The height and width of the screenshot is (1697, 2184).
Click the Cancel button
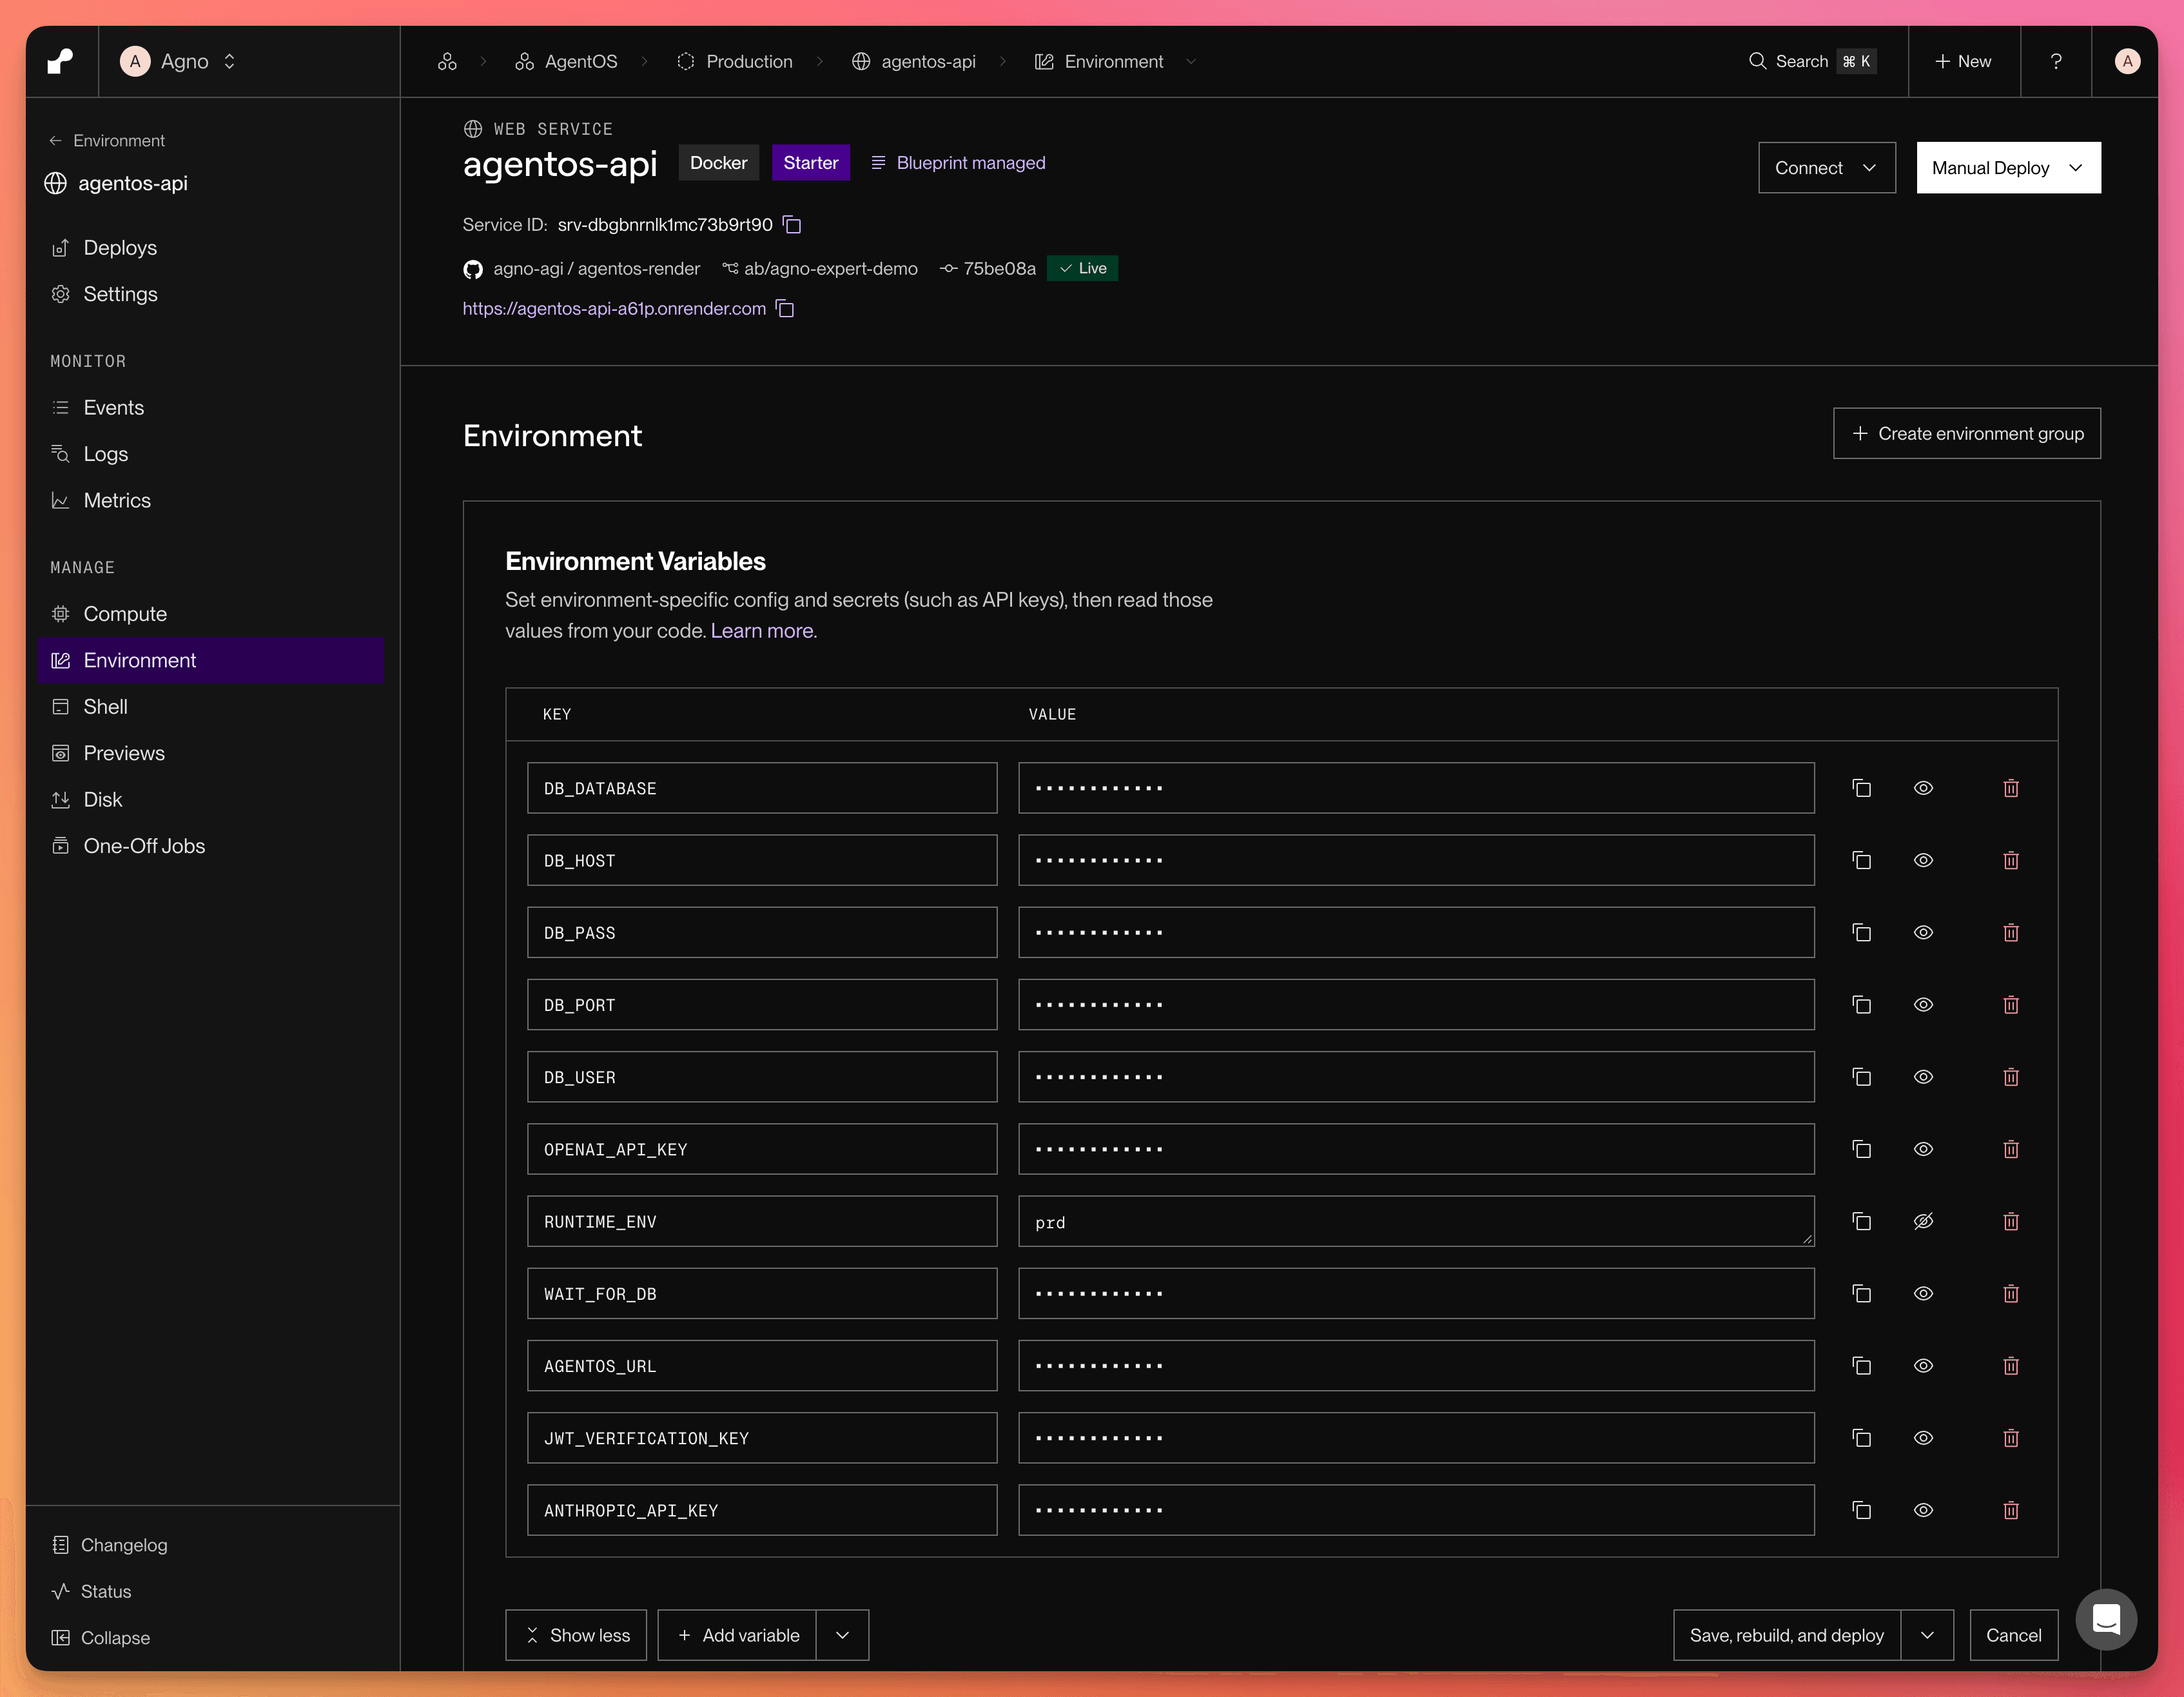[2013, 1635]
